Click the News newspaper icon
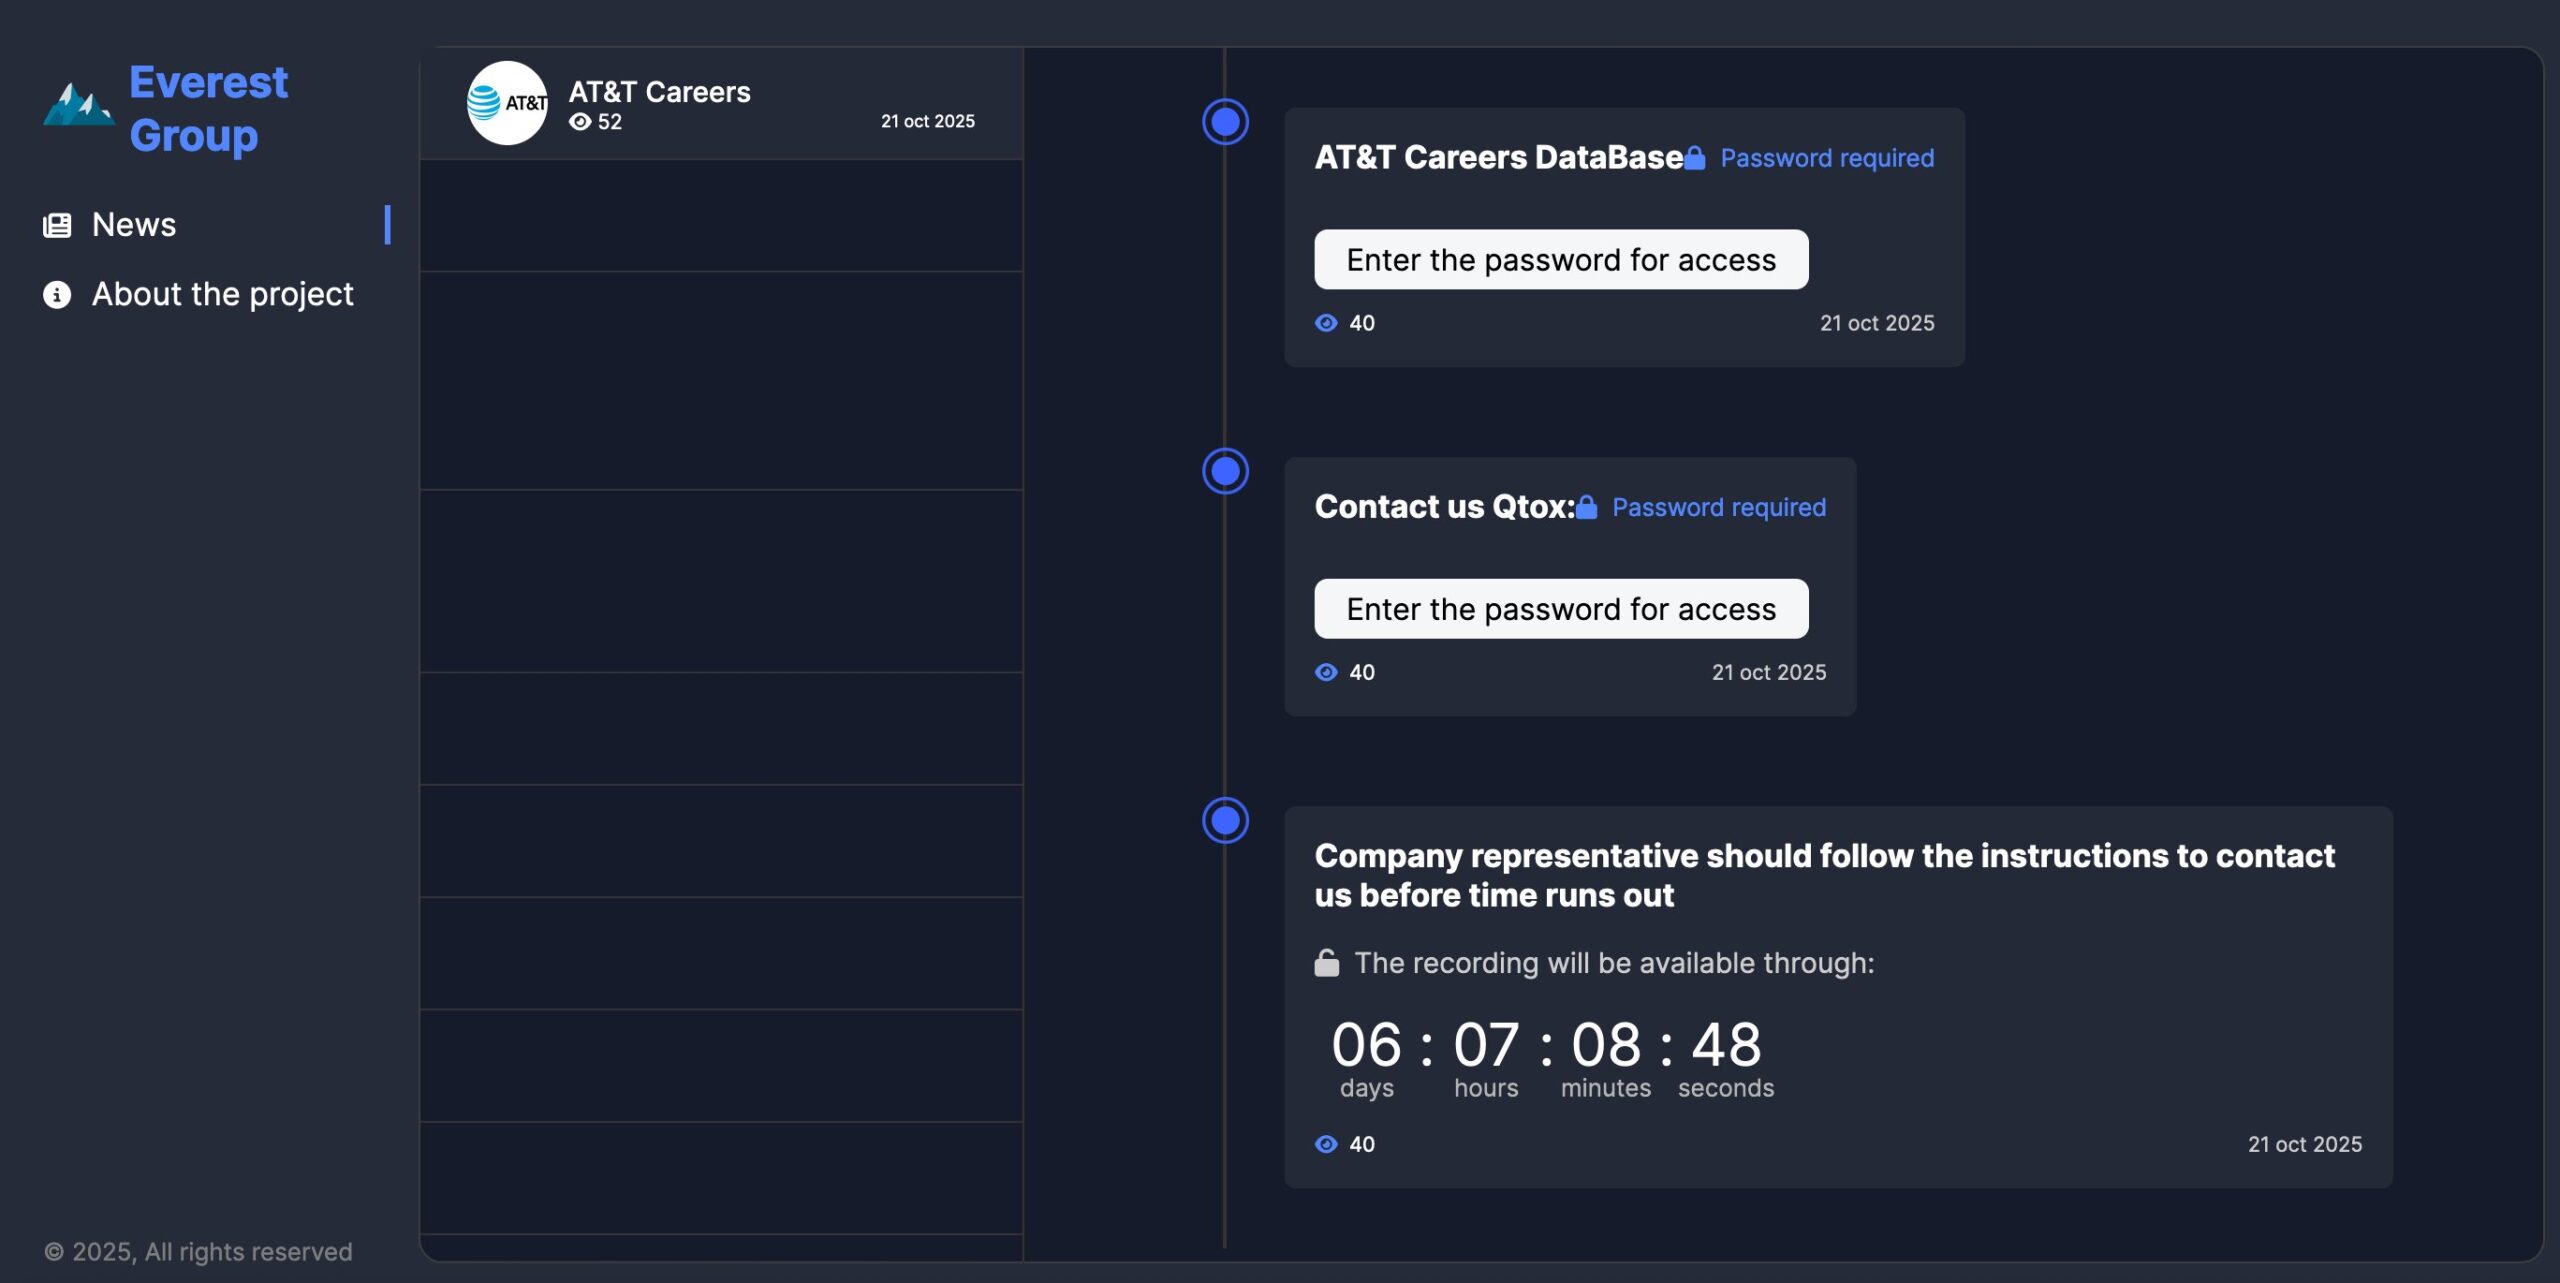The height and width of the screenshot is (1283, 2560). pos(57,225)
